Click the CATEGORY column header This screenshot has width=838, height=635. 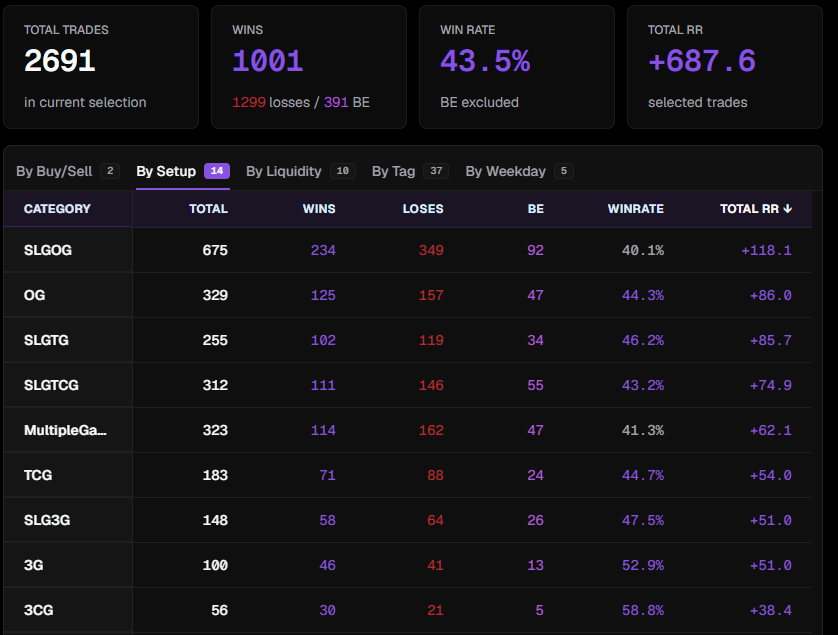point(57,209)
